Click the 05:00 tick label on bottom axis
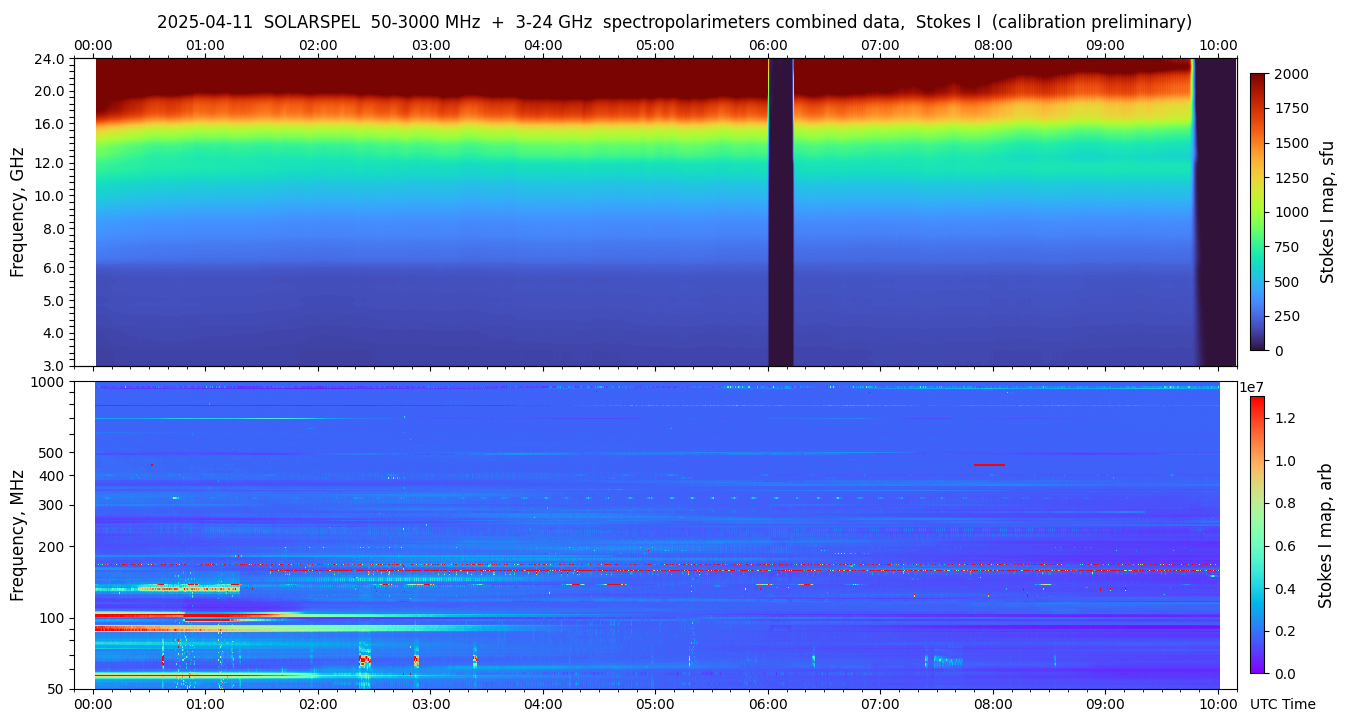This screenshot has height=725, width=1350. coord(655,704)
